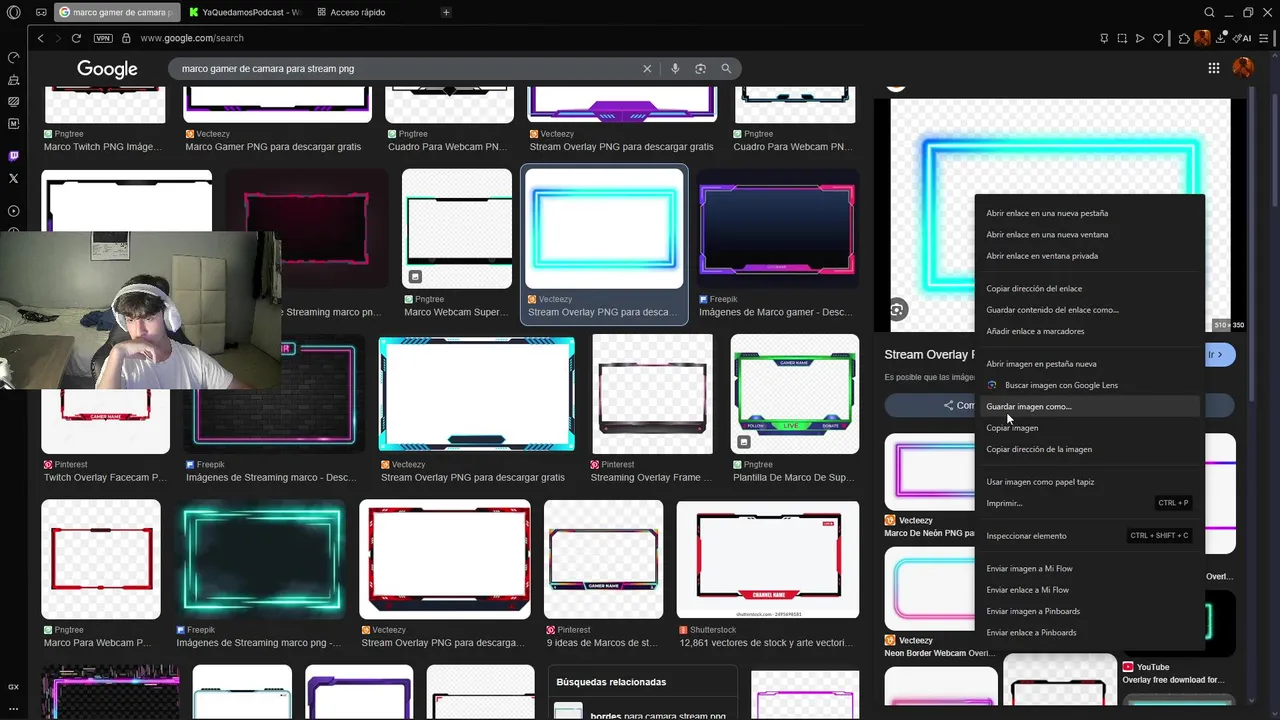Open 9 ideas de Marcos Pinterest link

point(602,643)
